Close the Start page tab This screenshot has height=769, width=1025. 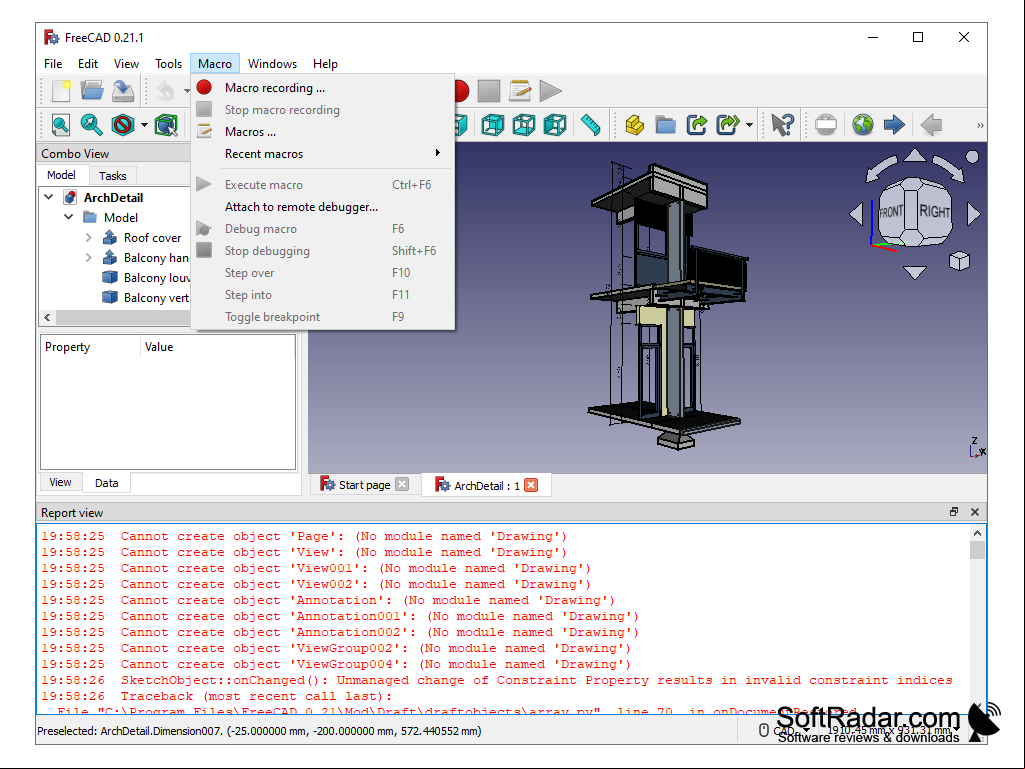click(402, 485)
